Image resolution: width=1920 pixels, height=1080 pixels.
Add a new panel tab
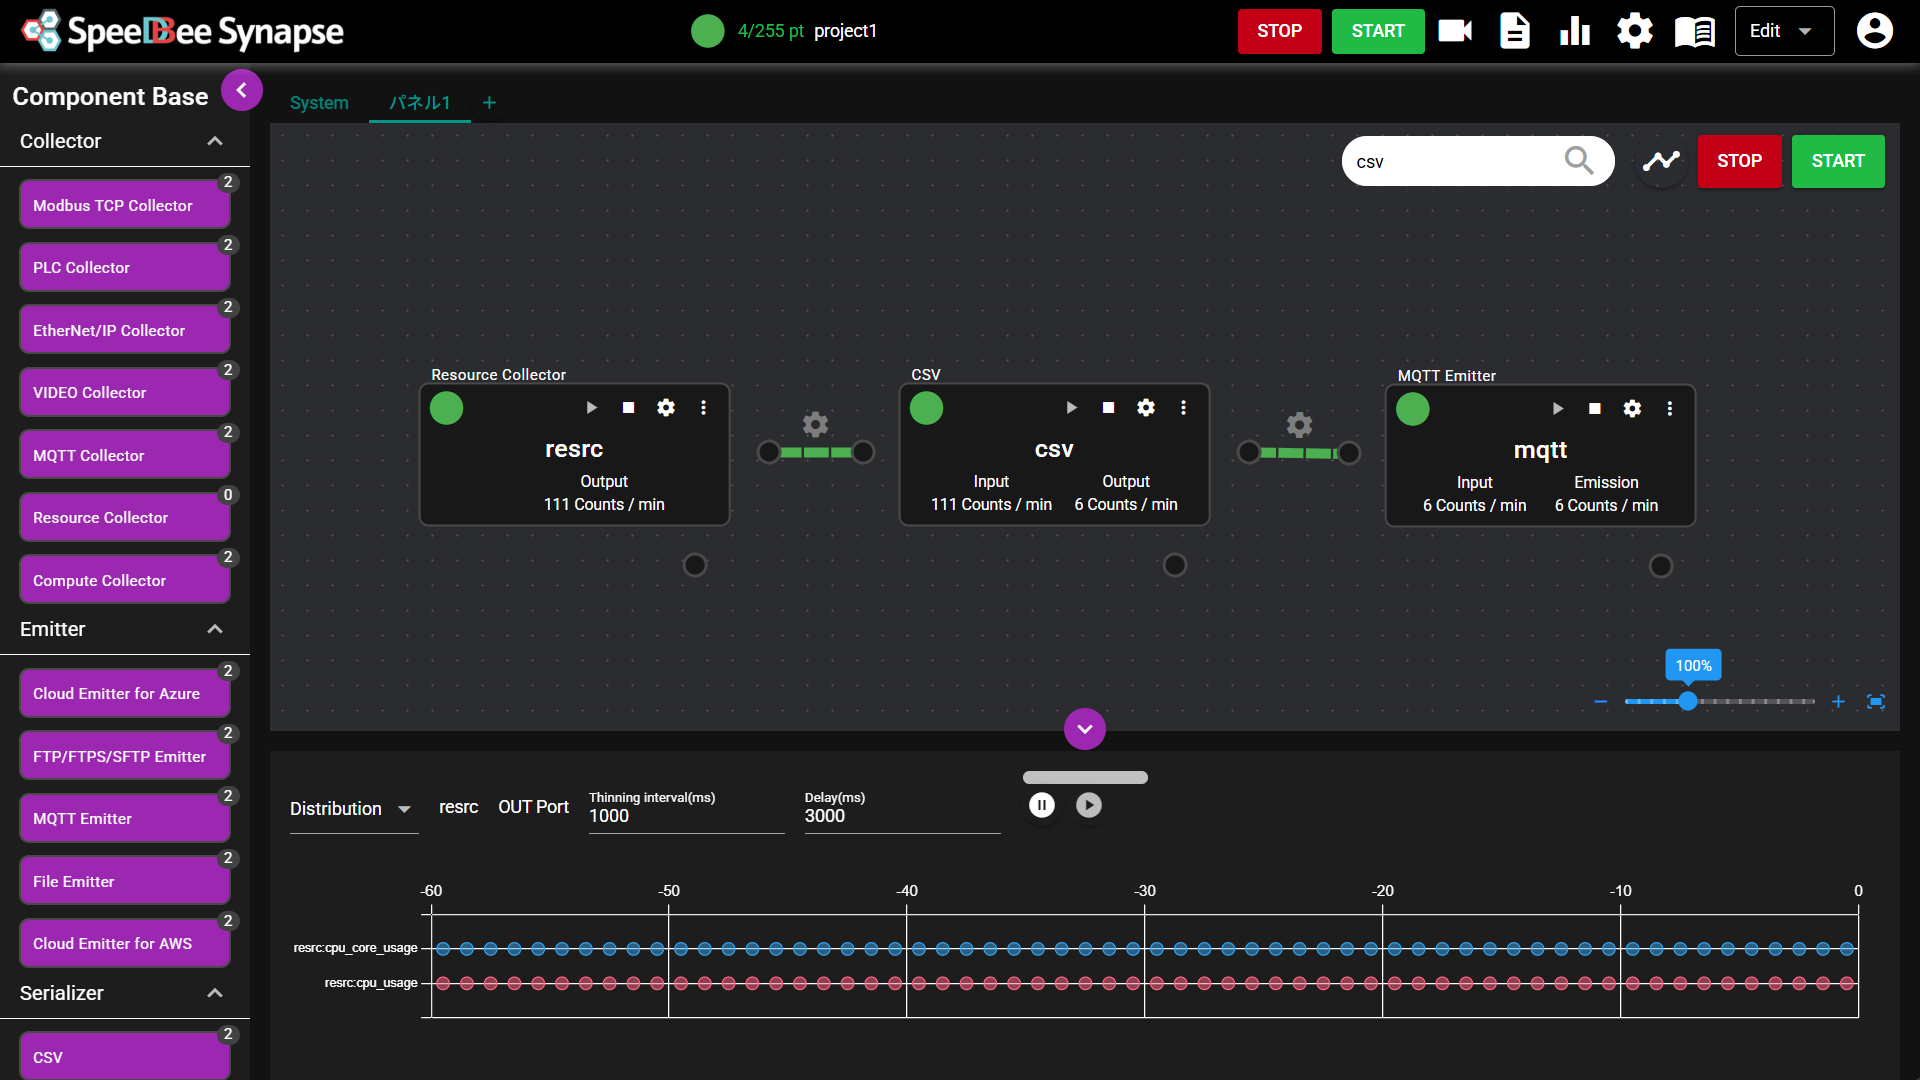[489, 103]
